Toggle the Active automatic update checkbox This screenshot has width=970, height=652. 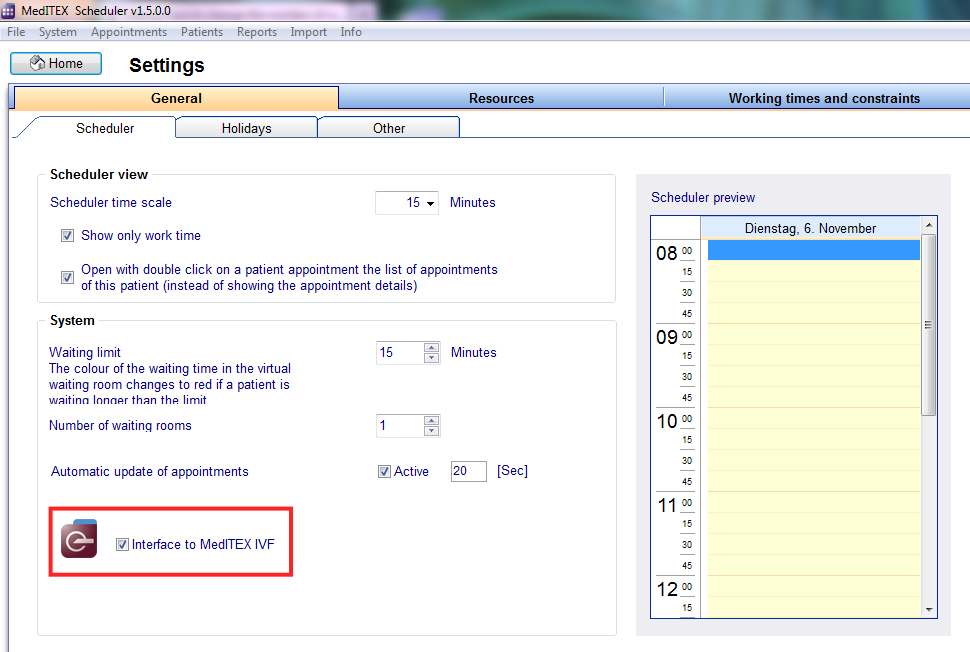click(x=384, y=471)
